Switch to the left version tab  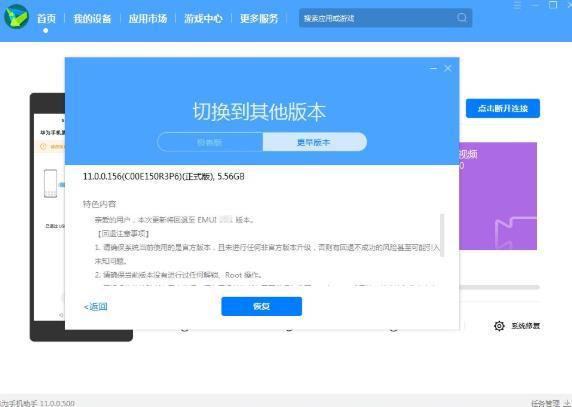pyautogui.click(x=210, y=142)
